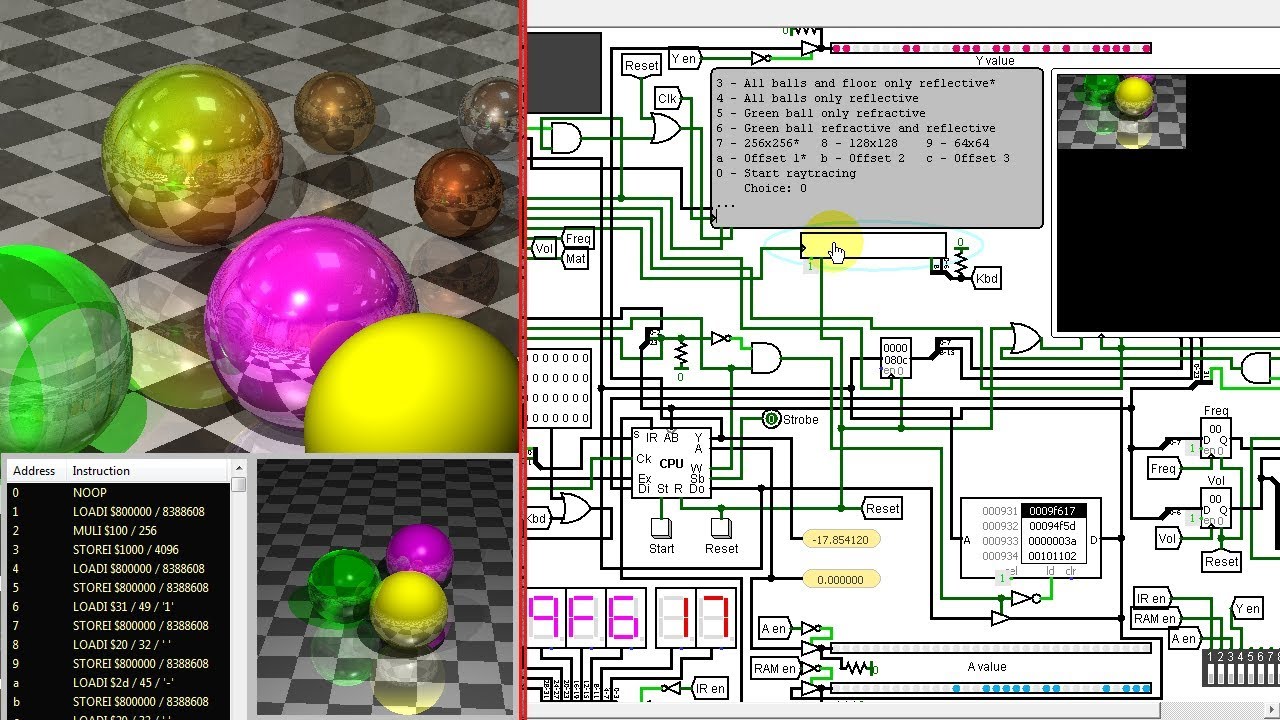Select the Vol register component

(x=1216, y=508)
